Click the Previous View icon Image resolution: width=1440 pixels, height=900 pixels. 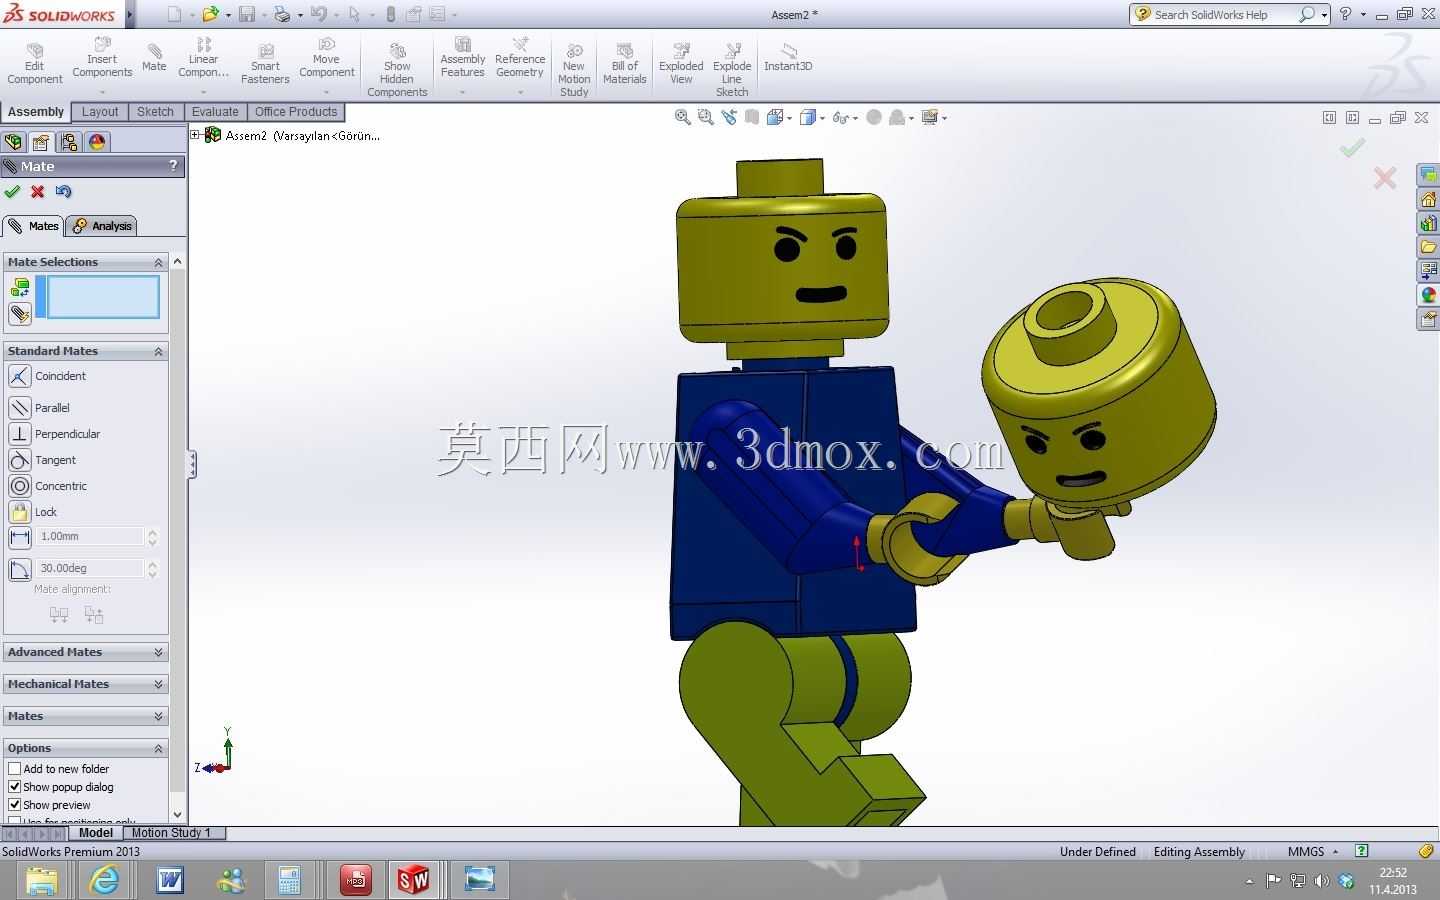(x=729, y=117)
